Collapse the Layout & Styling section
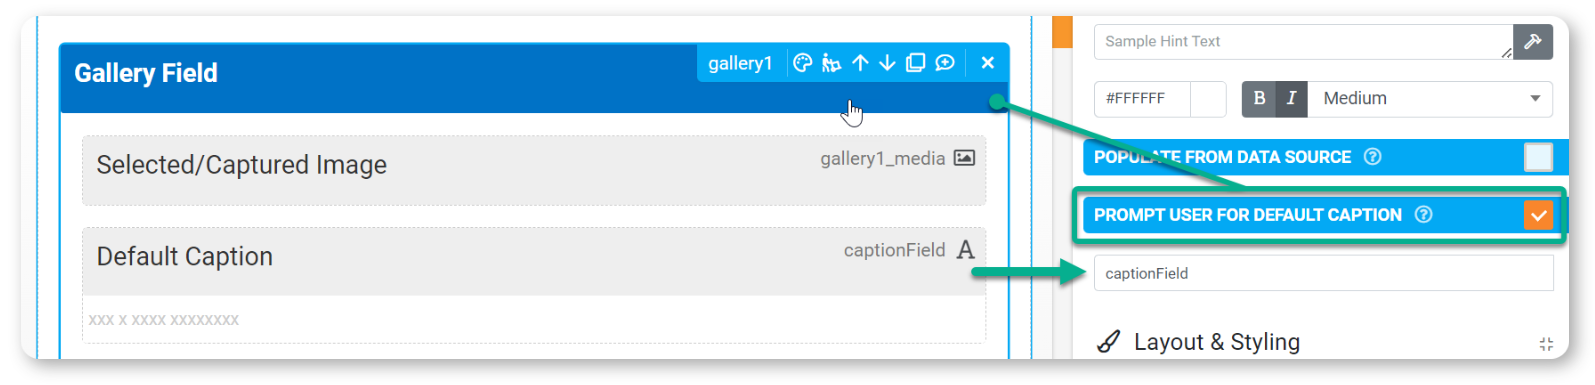Screen dimensions: 1595x385 1546,344
